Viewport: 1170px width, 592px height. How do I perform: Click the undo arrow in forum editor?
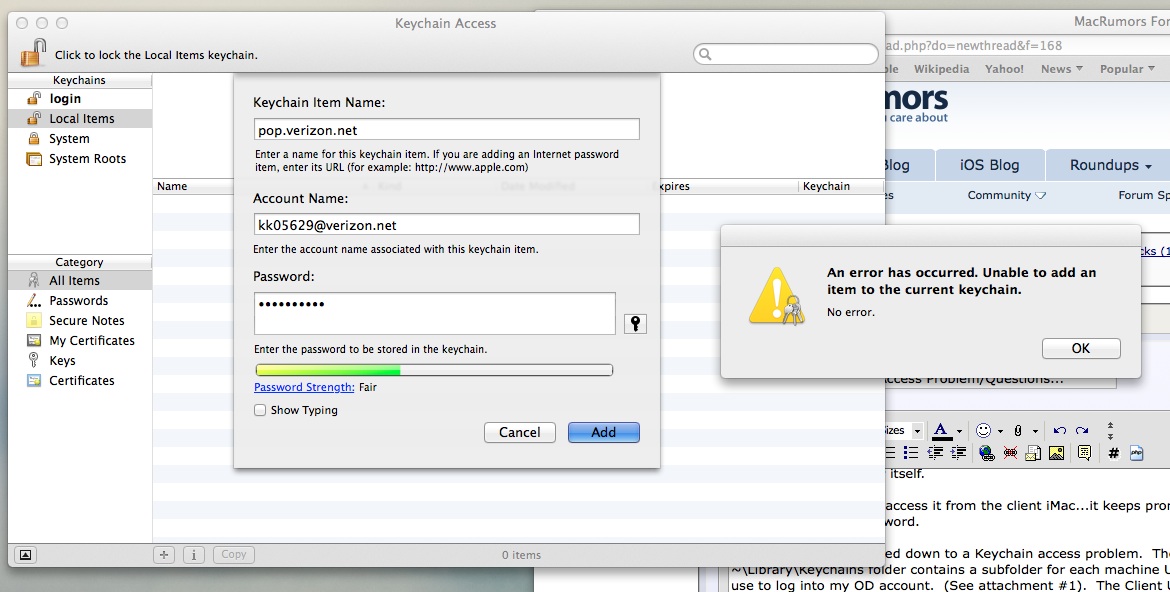tap(1060, 431)
